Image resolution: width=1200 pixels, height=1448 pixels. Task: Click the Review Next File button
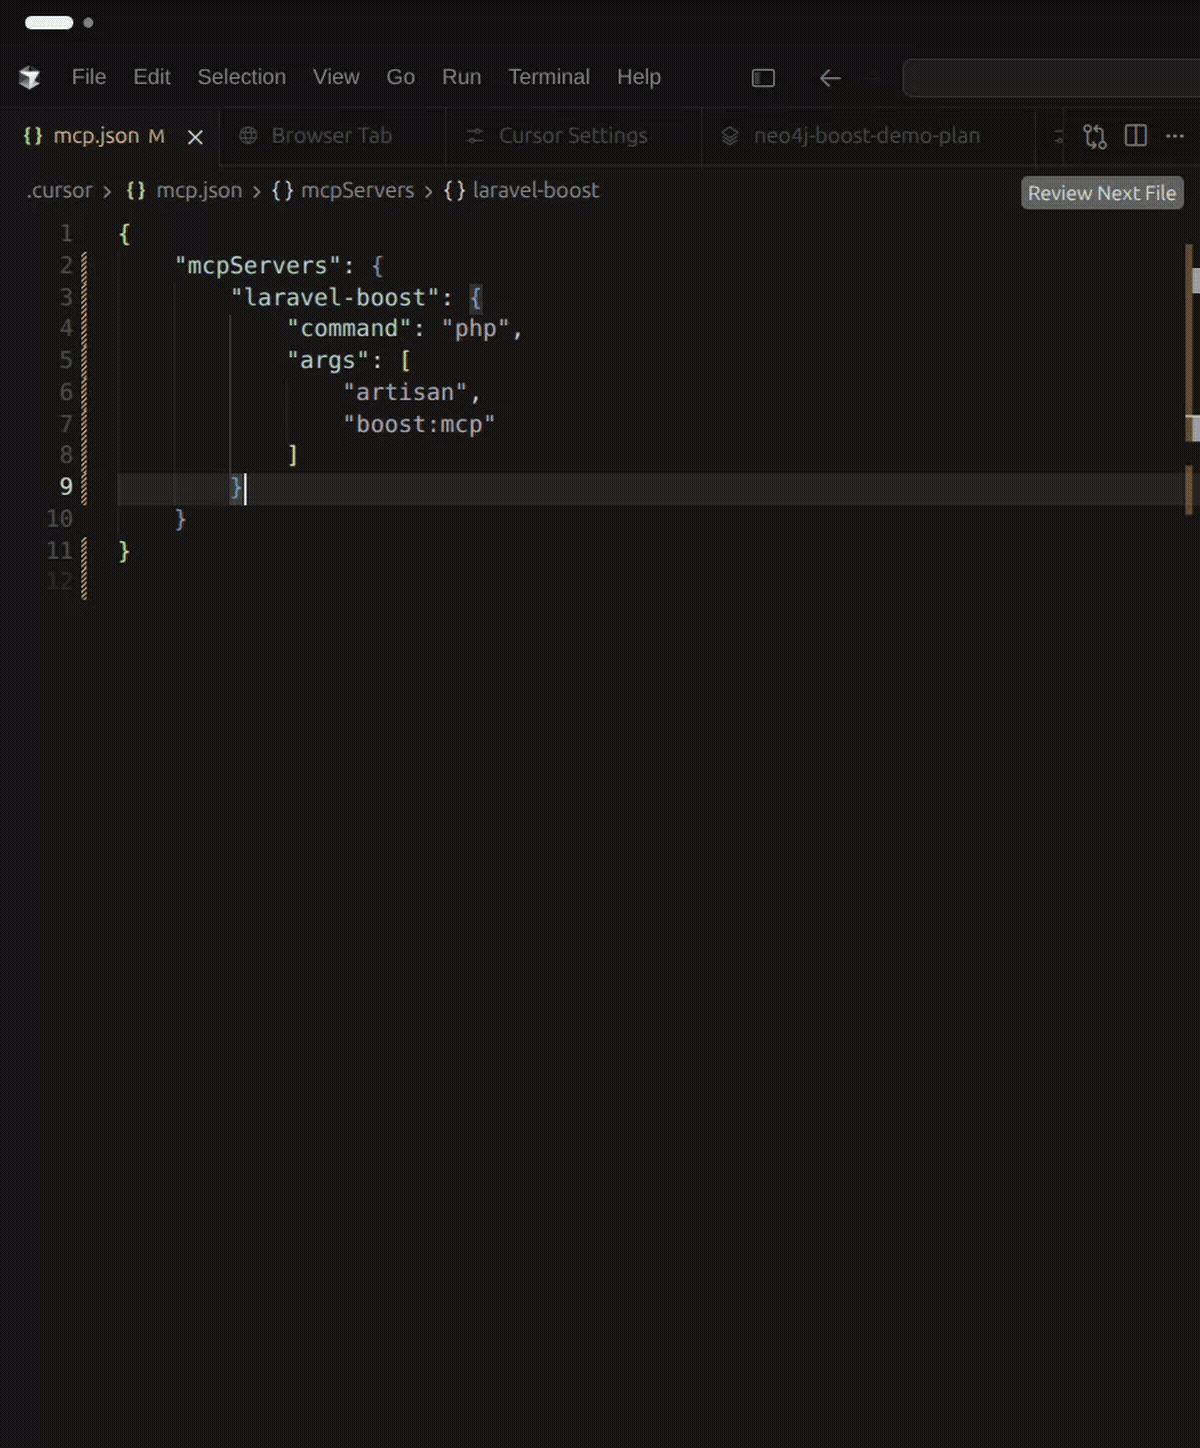coord(1102,193)
